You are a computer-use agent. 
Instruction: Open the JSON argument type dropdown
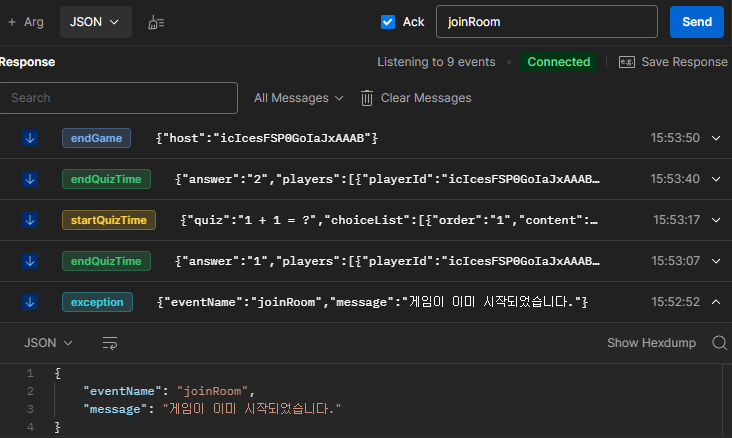click(x=95, y=22)
